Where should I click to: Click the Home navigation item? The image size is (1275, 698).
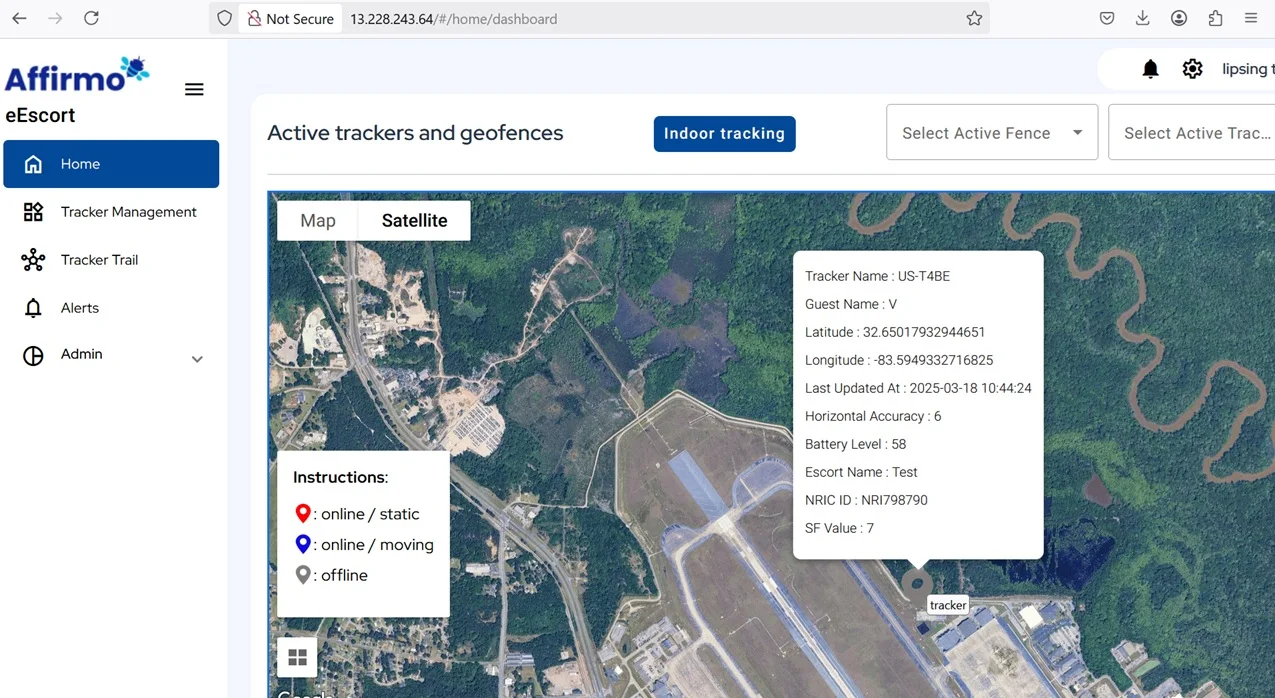80,163
